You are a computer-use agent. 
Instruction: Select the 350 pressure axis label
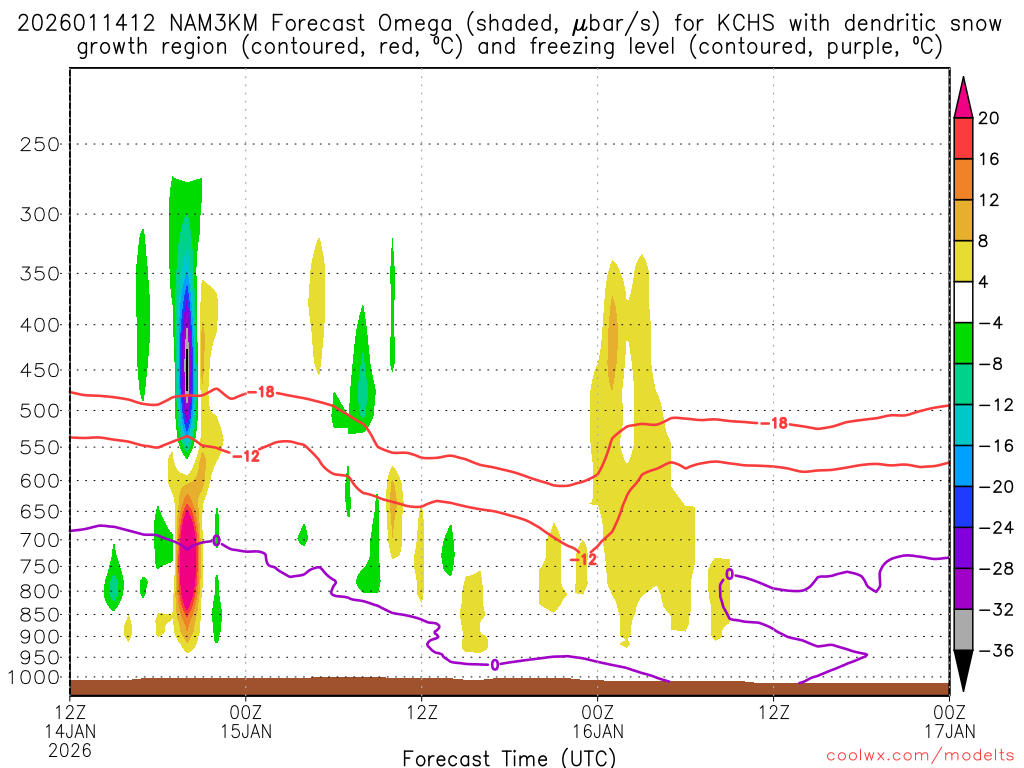(x=40, y=274)
